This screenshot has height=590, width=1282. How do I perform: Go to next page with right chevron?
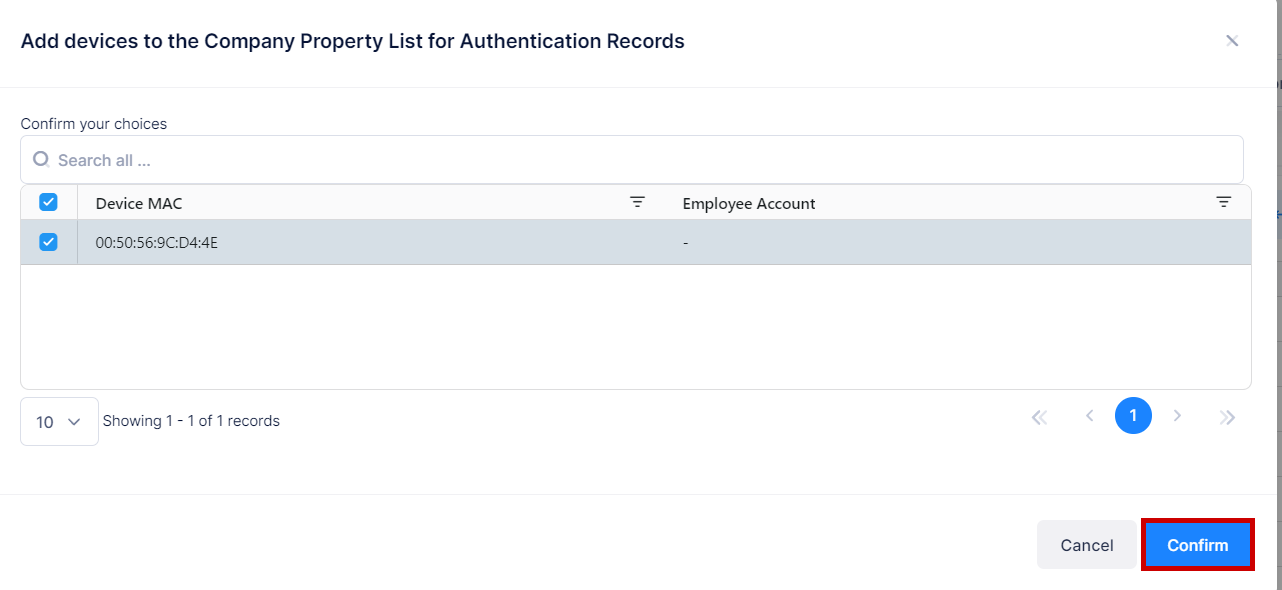coord(1177,415)
